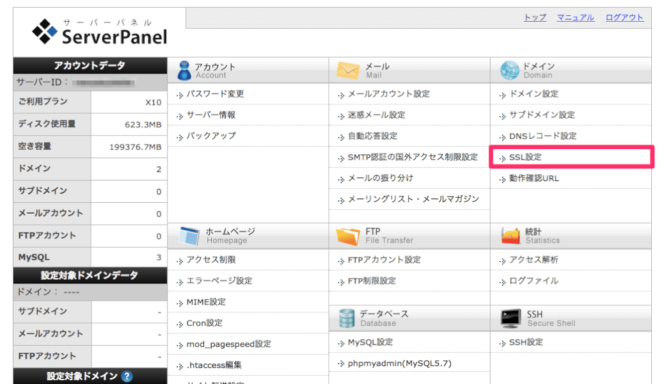The height and width of the screenshot is (384, 664).
Task: Open the マニュアル link
Action: point(575,18)
